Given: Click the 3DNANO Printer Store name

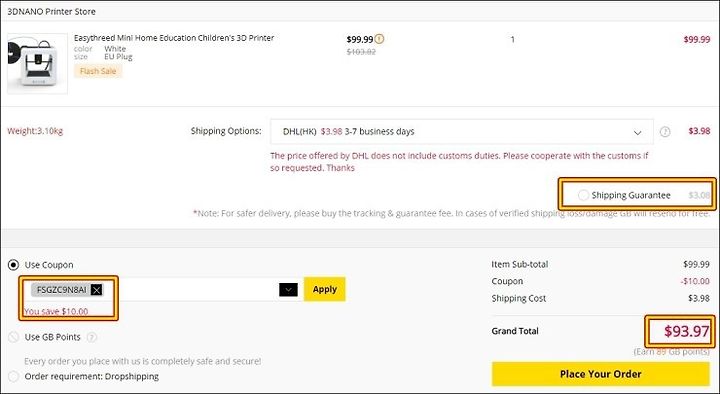Looking at the screenshot, I should pos(51,11).
